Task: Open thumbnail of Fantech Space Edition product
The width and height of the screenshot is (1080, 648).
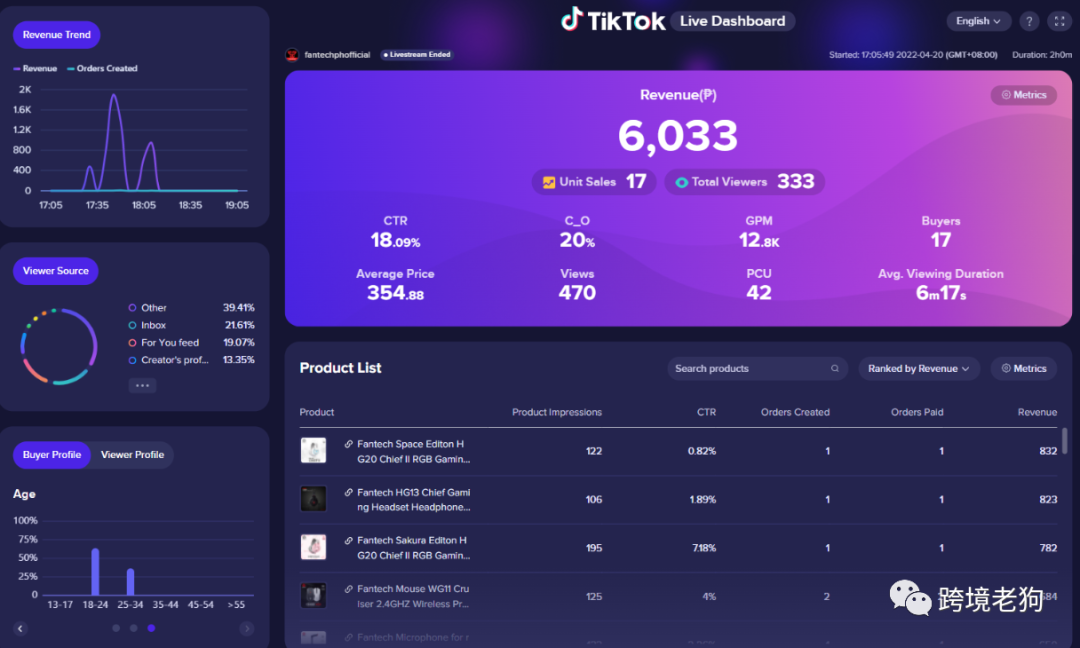Action: (x=313, y=450)
